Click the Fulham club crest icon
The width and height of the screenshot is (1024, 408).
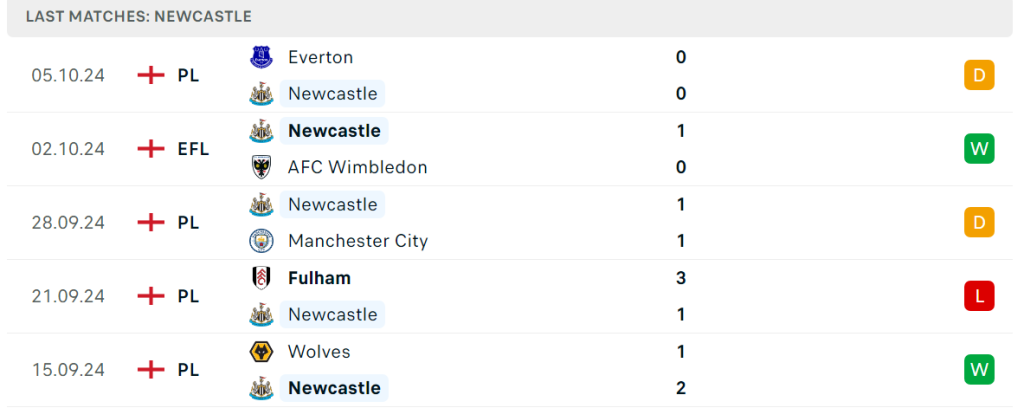click(x=261, y=278)
